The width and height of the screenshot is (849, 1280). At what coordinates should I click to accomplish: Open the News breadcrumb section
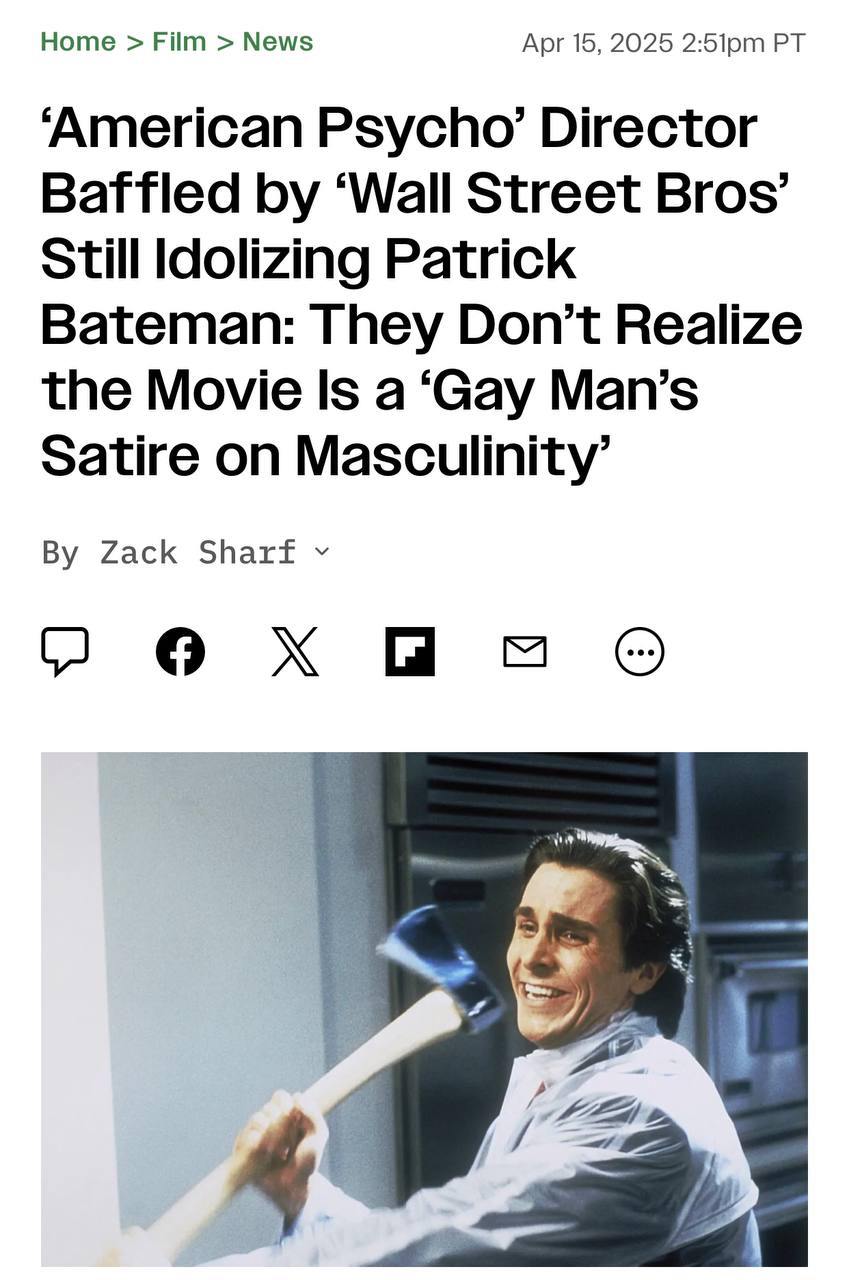(x=278, y=42)
